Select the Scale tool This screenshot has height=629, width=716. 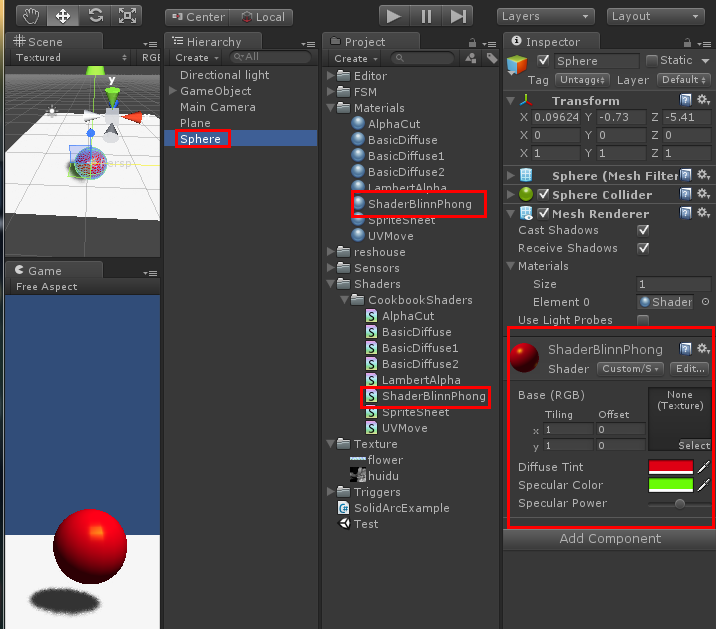[x=127, y=16]
